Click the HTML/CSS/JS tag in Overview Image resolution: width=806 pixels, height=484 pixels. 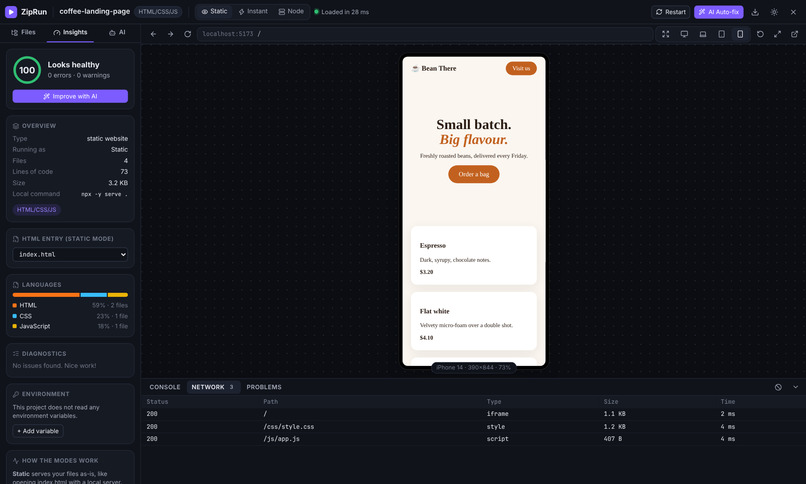pos(36,210)
